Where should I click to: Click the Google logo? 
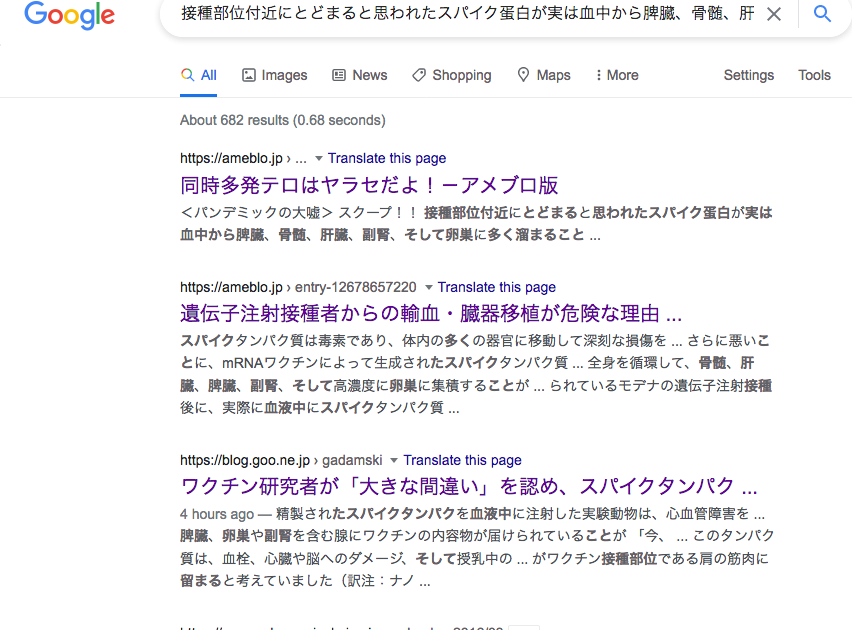tap(70, 15)
